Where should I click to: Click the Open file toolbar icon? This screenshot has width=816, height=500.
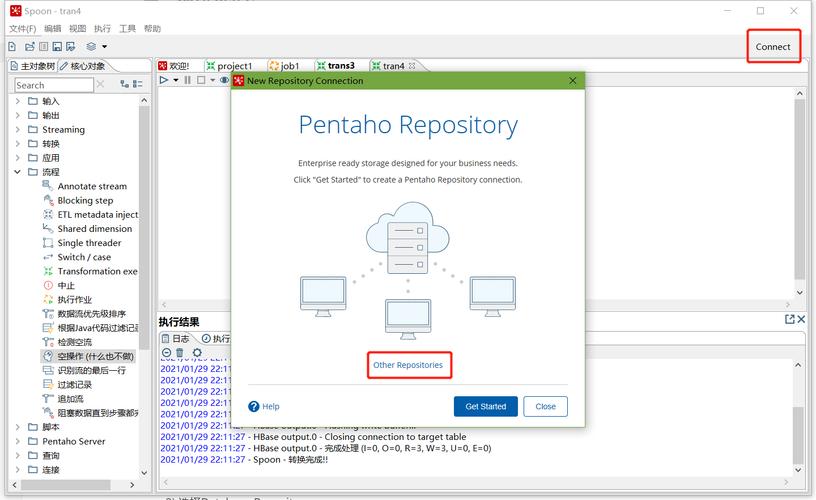click(x=30, y=46)
